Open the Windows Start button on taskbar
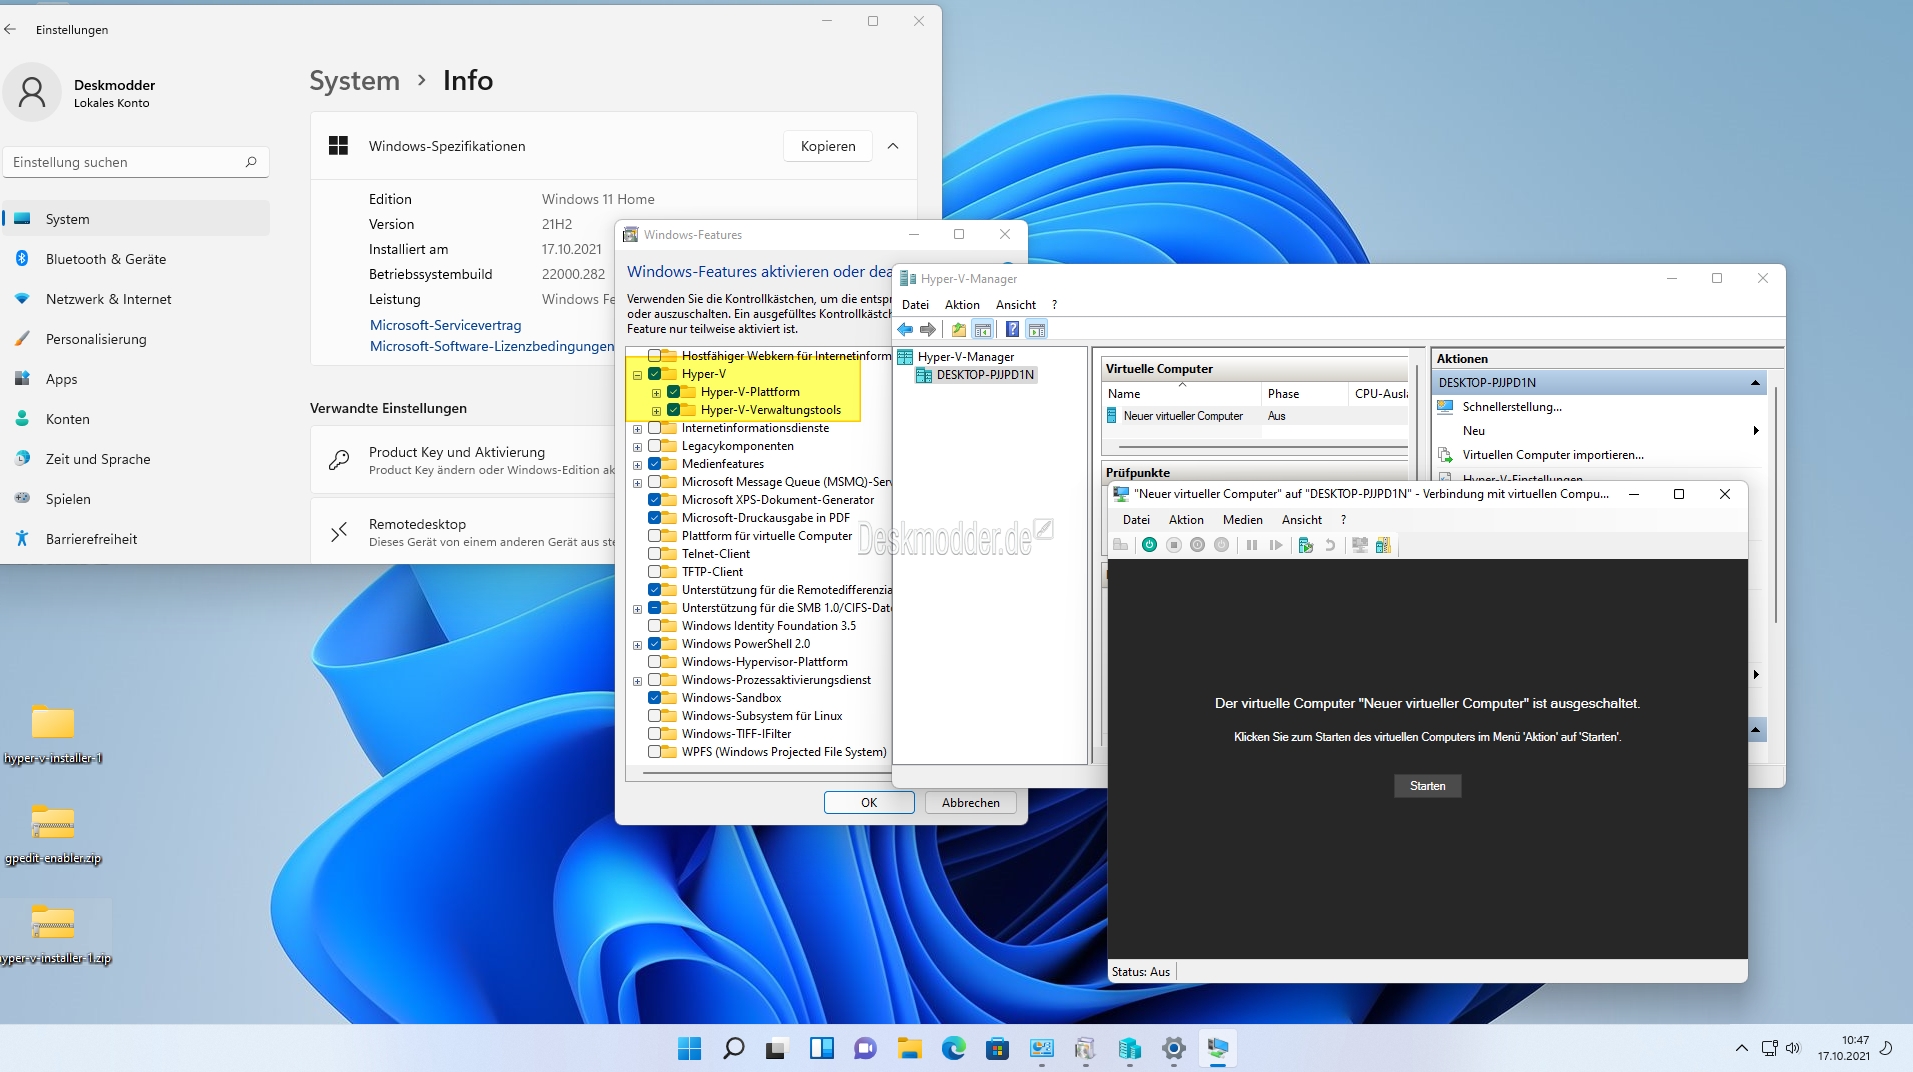 tap(689, 1048)
